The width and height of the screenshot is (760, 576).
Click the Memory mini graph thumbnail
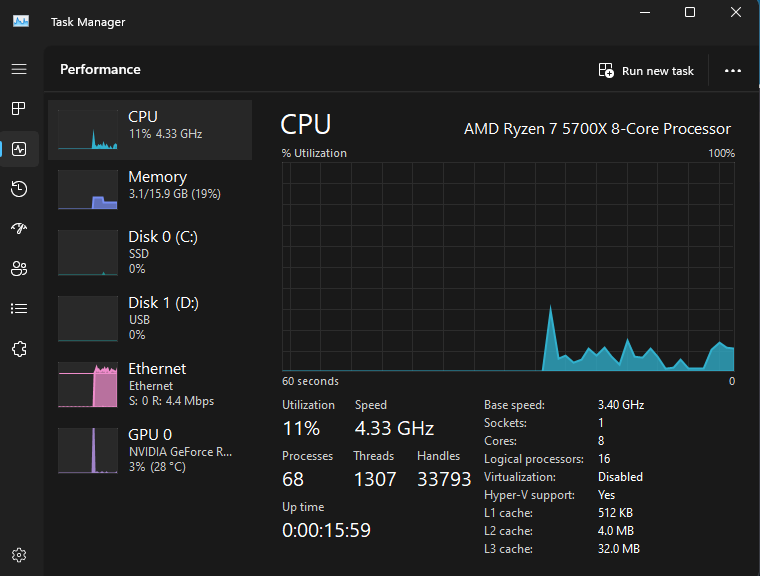(x=88, y=190)
